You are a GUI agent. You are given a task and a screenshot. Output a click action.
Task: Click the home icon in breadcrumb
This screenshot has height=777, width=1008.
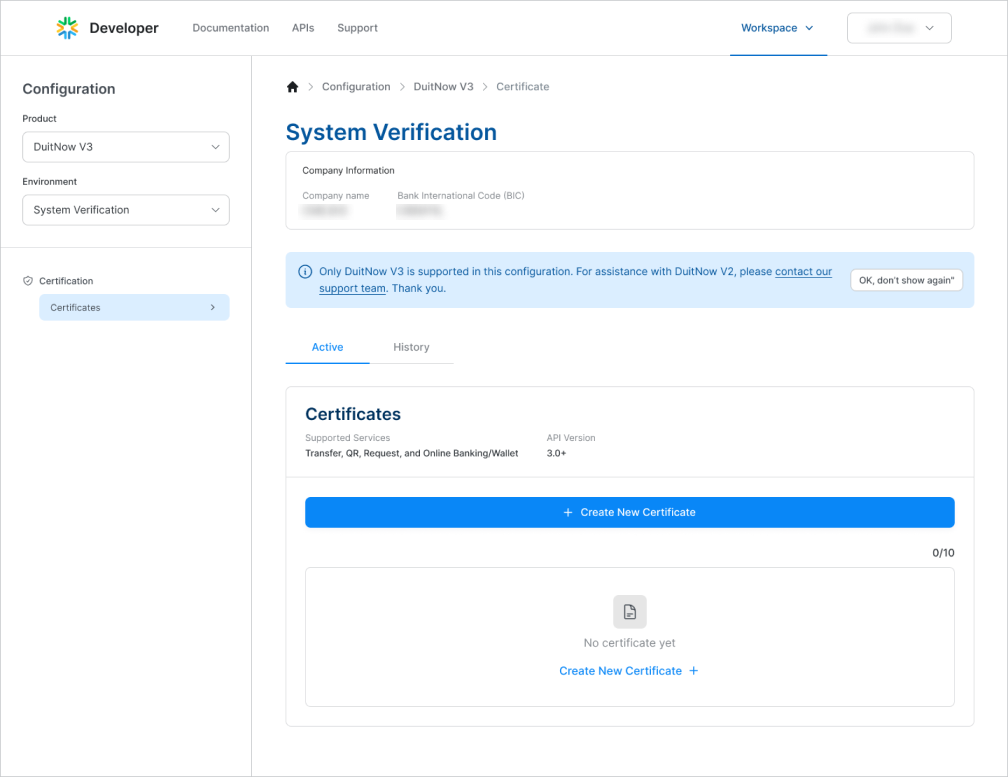click(x=292, y=87)
